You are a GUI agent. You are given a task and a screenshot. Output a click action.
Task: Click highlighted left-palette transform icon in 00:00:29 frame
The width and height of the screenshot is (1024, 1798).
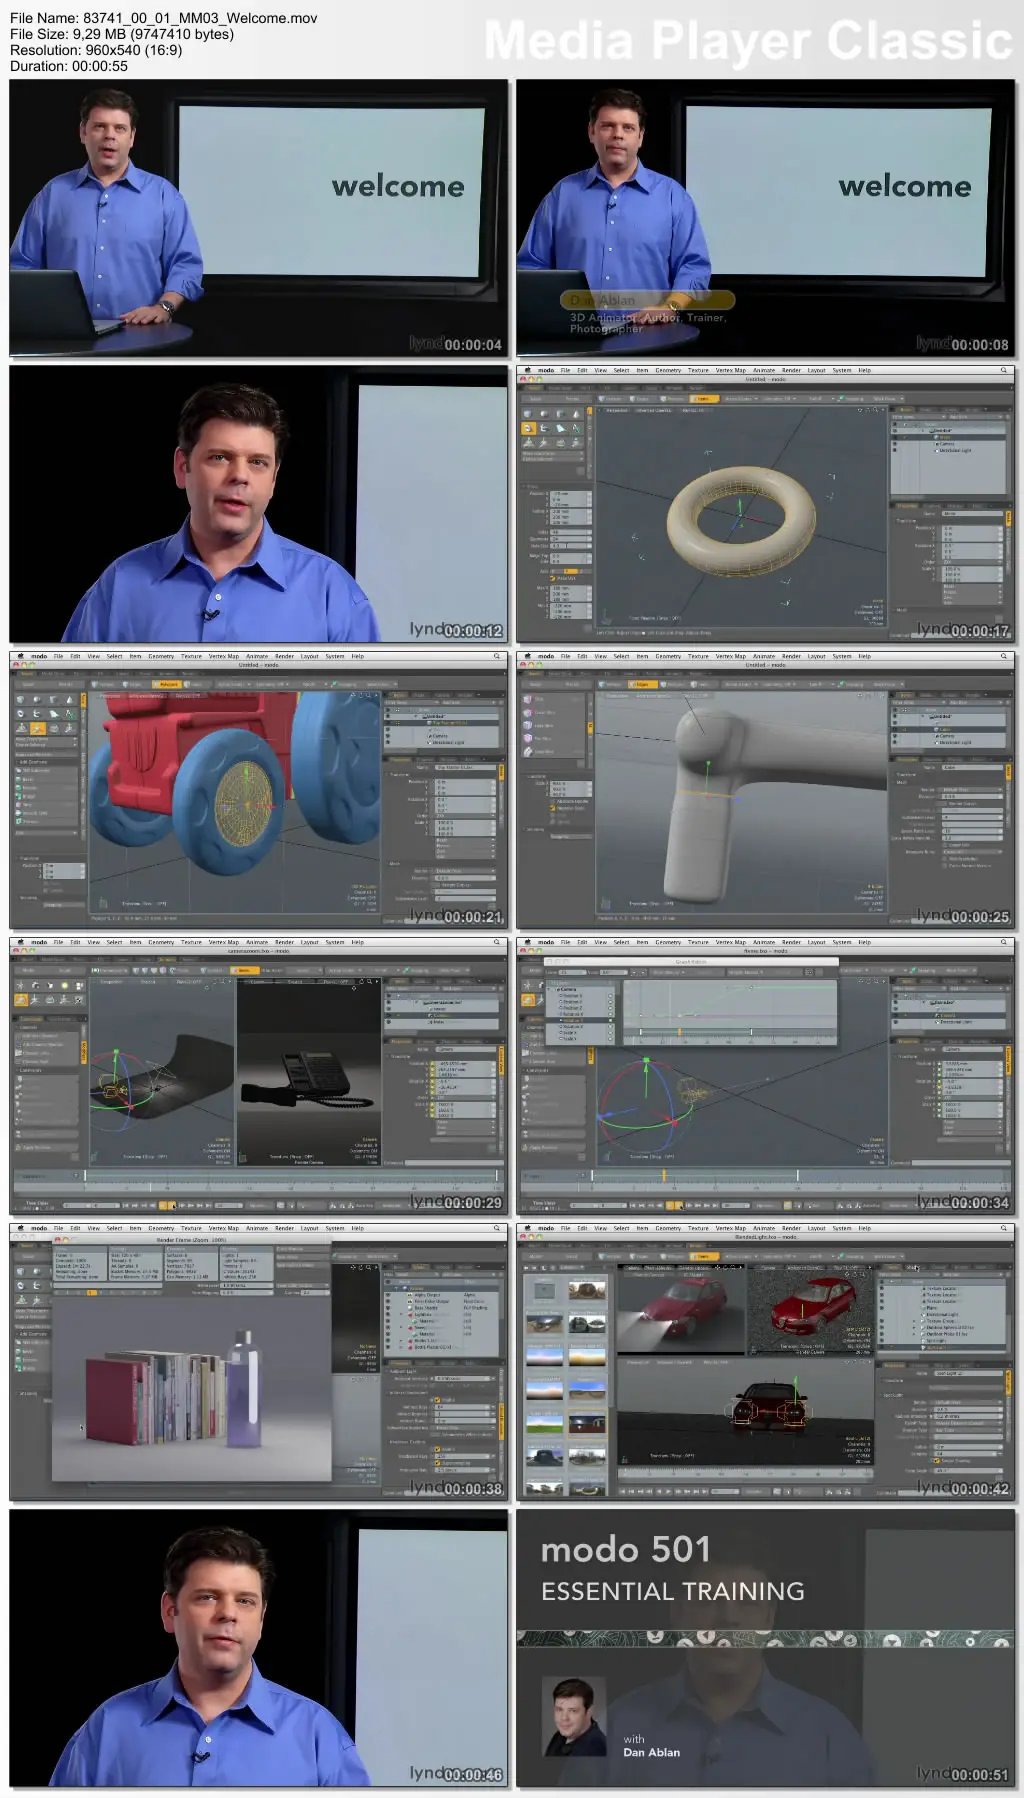(21, 999)
